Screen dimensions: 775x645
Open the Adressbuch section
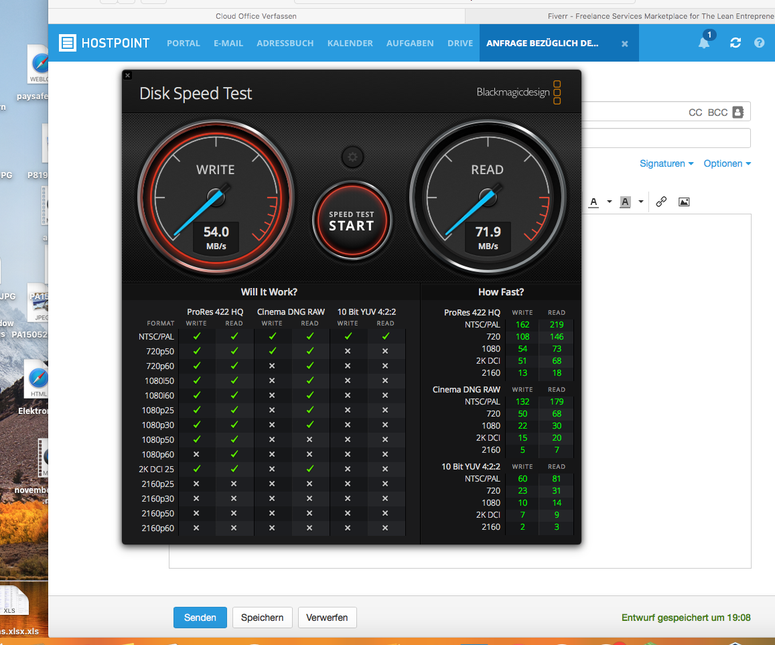pos(285,43)
